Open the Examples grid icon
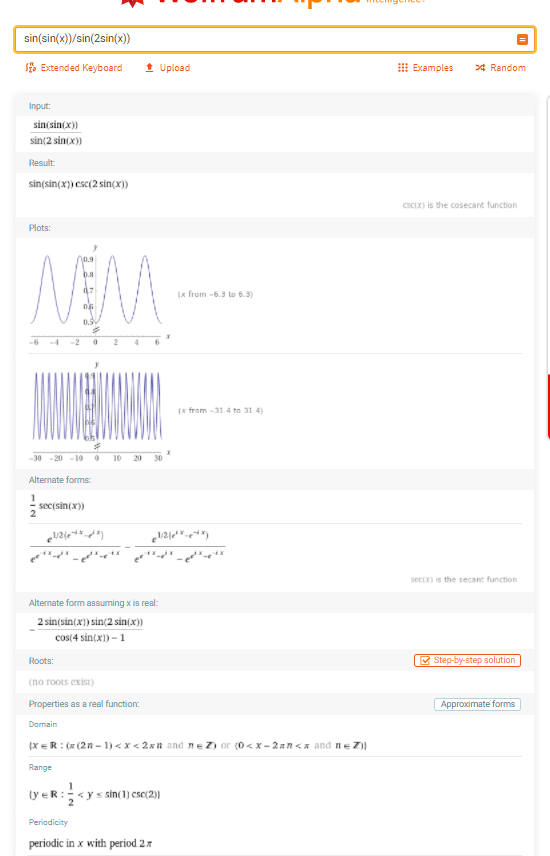This screenshot has width=550, height=856. coord(403,68)
